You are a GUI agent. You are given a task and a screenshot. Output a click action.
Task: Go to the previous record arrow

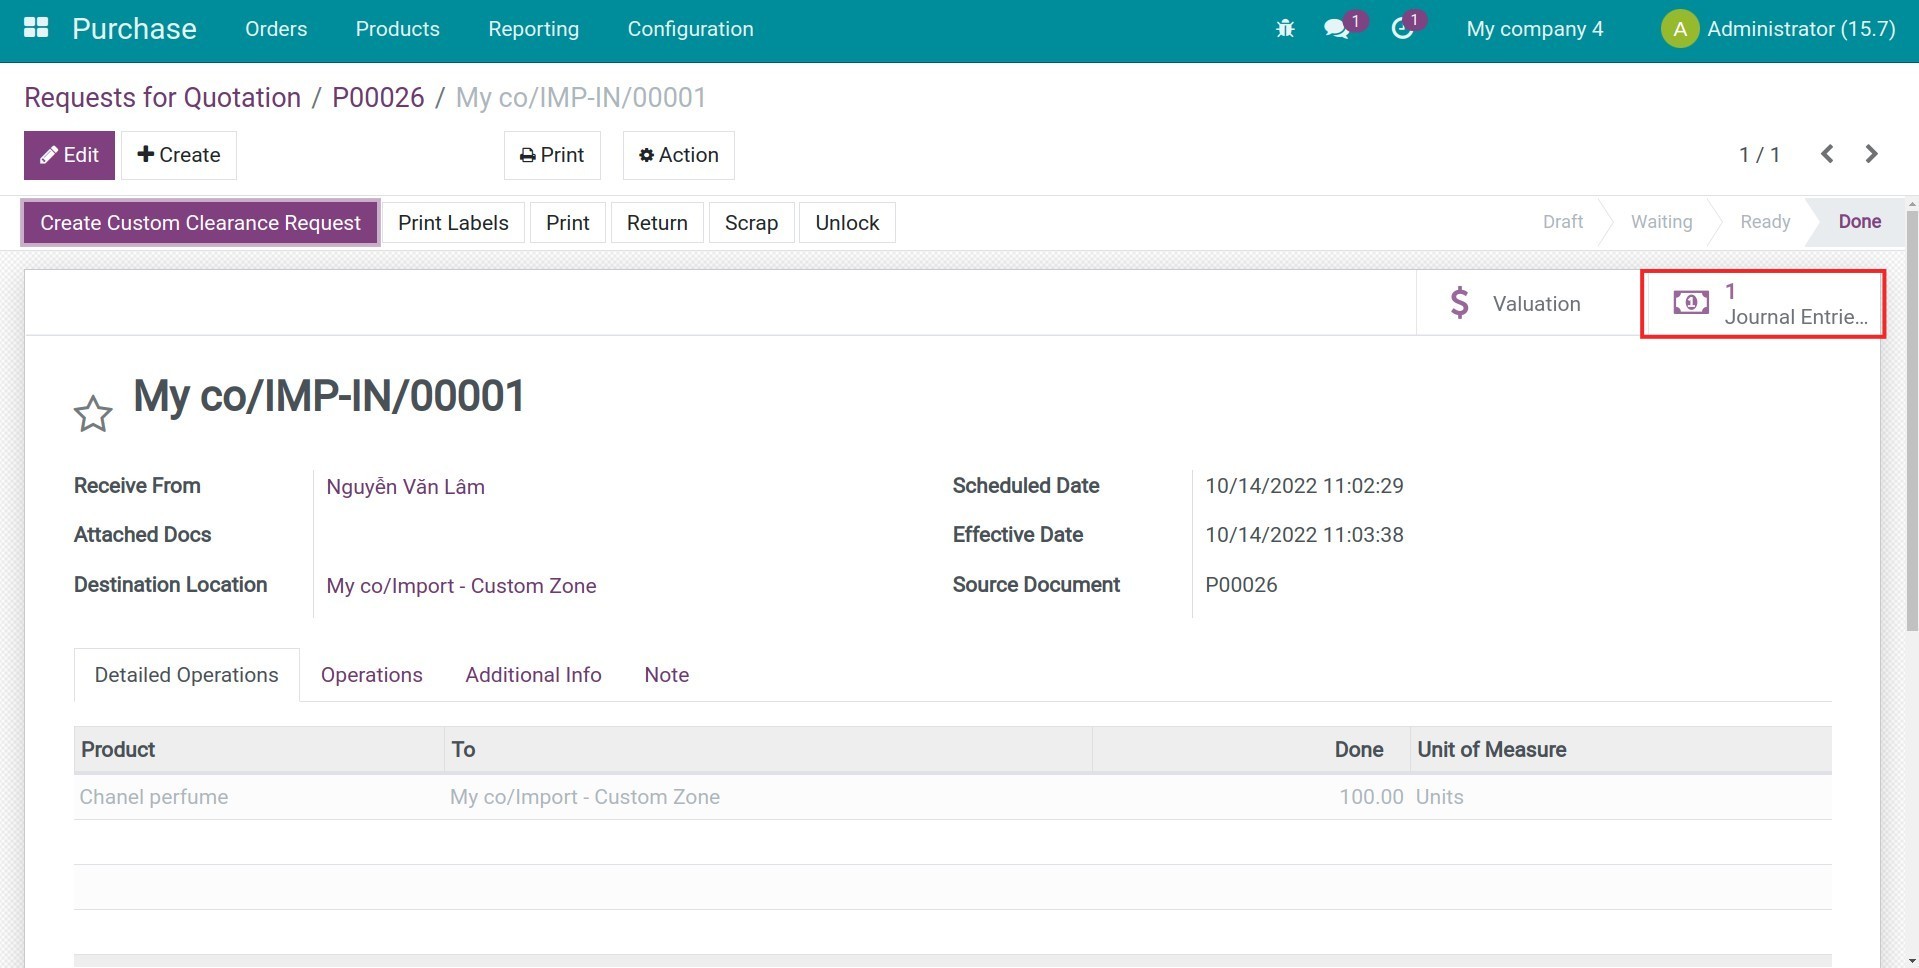pyautogui.click(x=1827, y=154)
